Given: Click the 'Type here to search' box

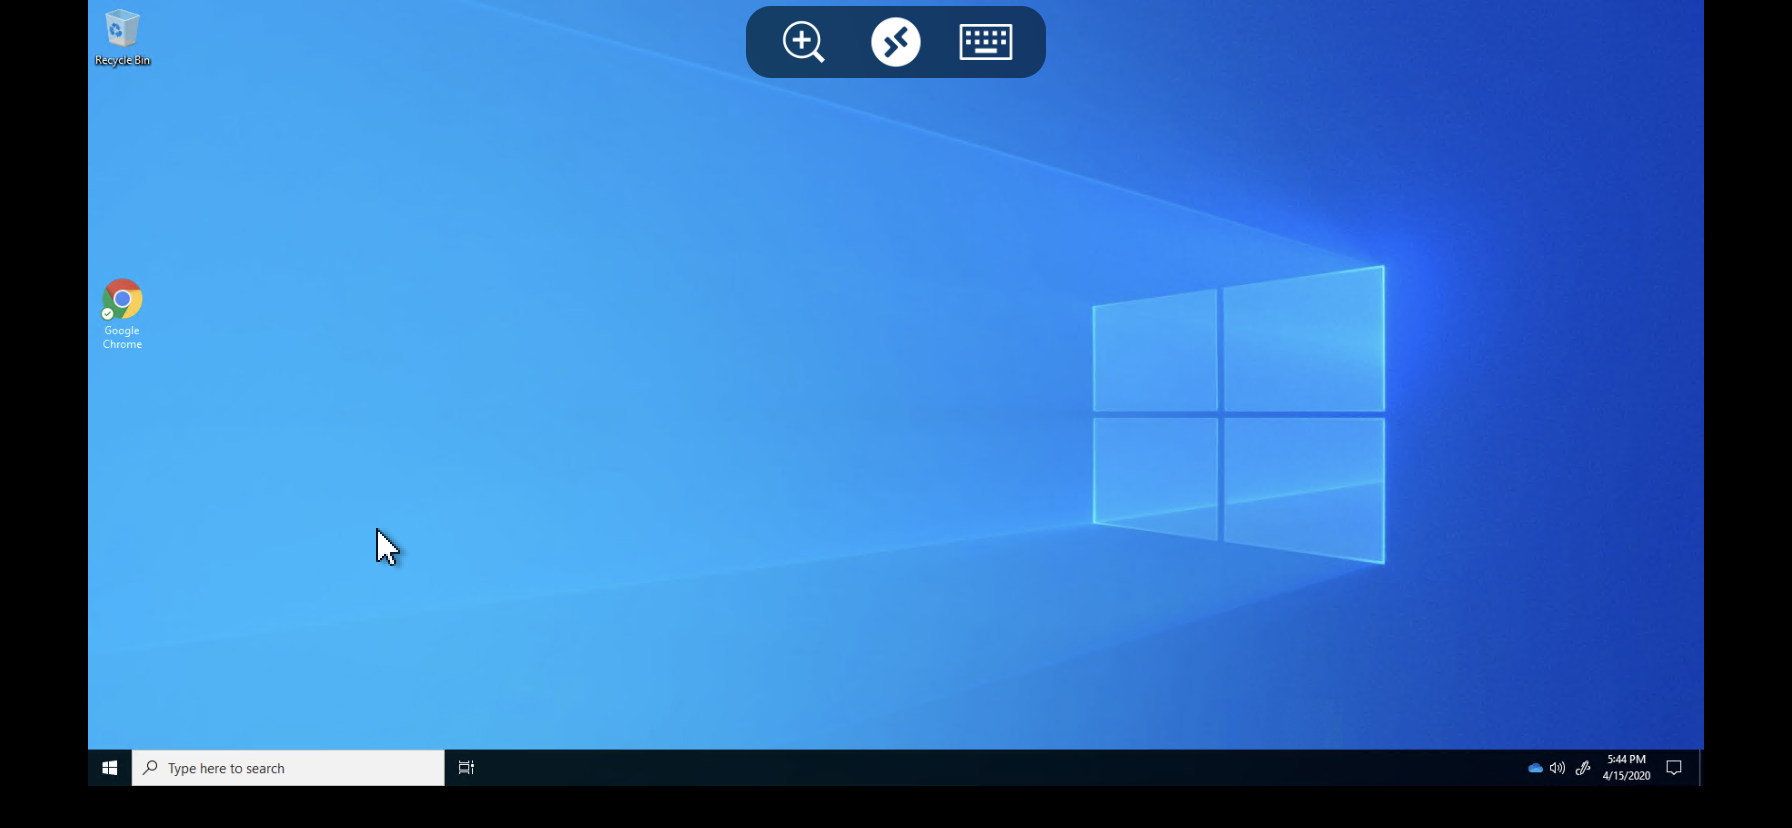Looking at the screenshot, I should (x=288, y=768).
